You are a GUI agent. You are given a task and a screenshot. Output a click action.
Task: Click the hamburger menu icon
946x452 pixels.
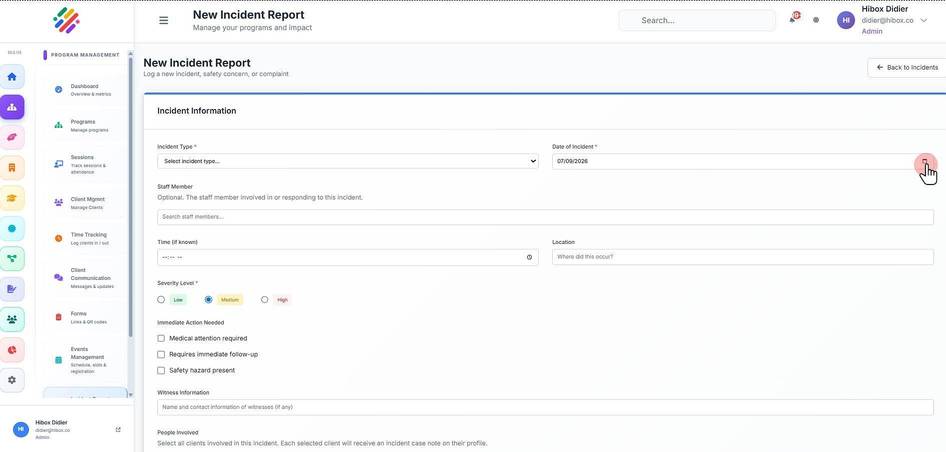click(163, 21)
